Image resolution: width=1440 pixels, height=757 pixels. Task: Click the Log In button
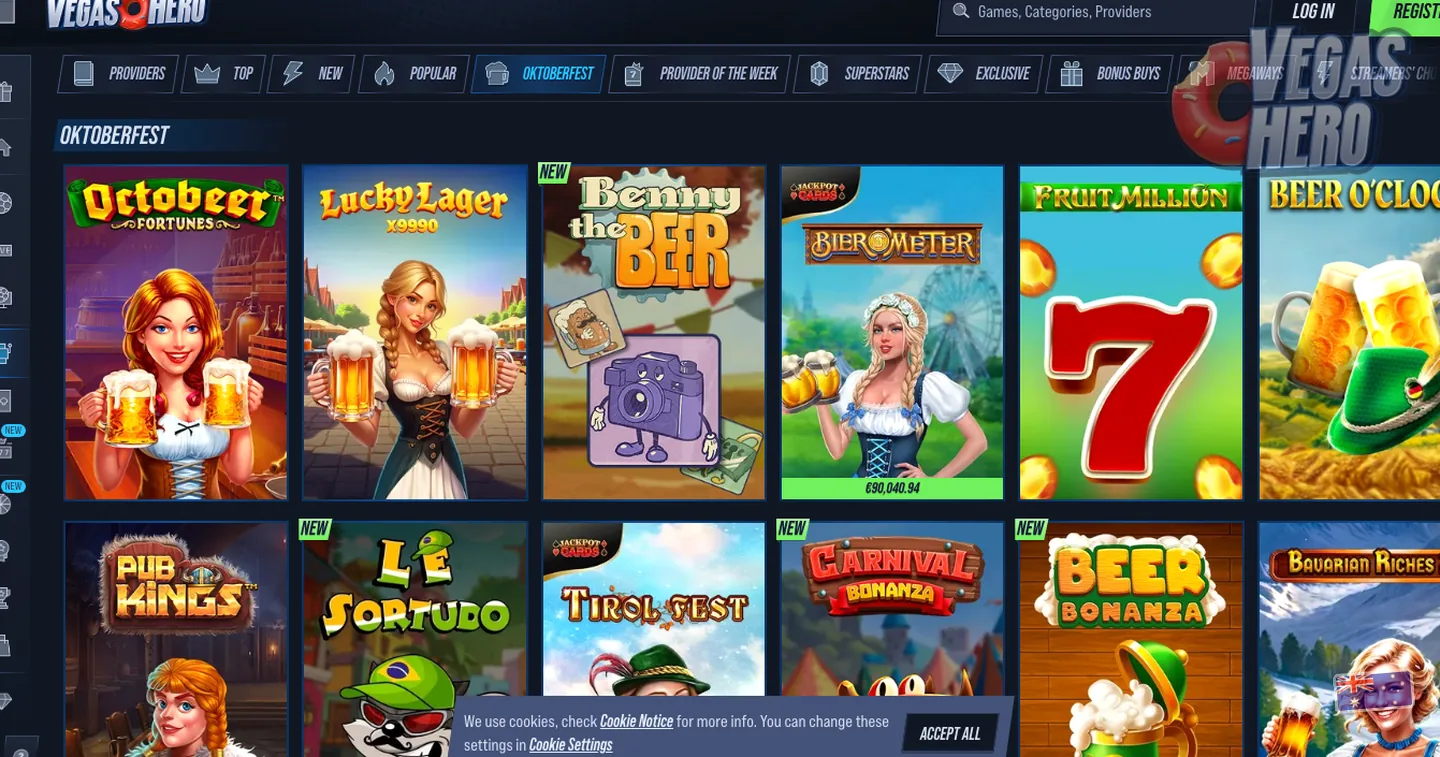(1313, 12)
